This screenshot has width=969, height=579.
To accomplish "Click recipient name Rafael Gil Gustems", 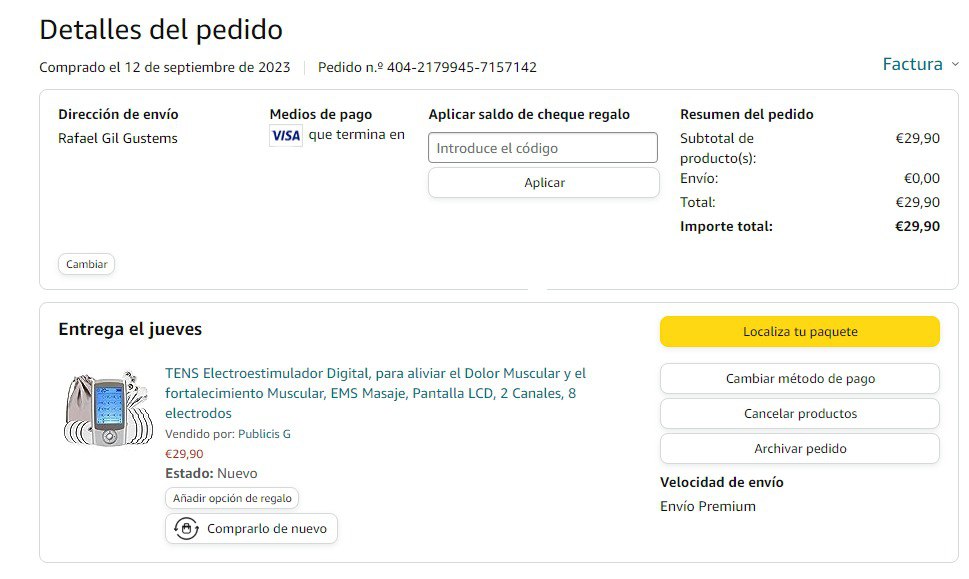I will click(x=118, y=138).
